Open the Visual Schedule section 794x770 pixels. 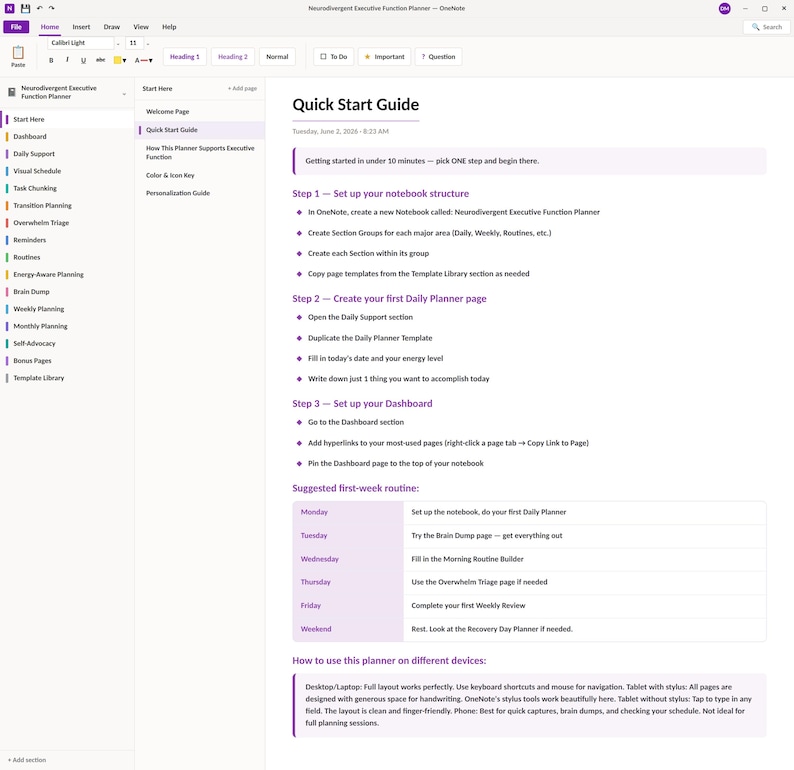(67, 171)
